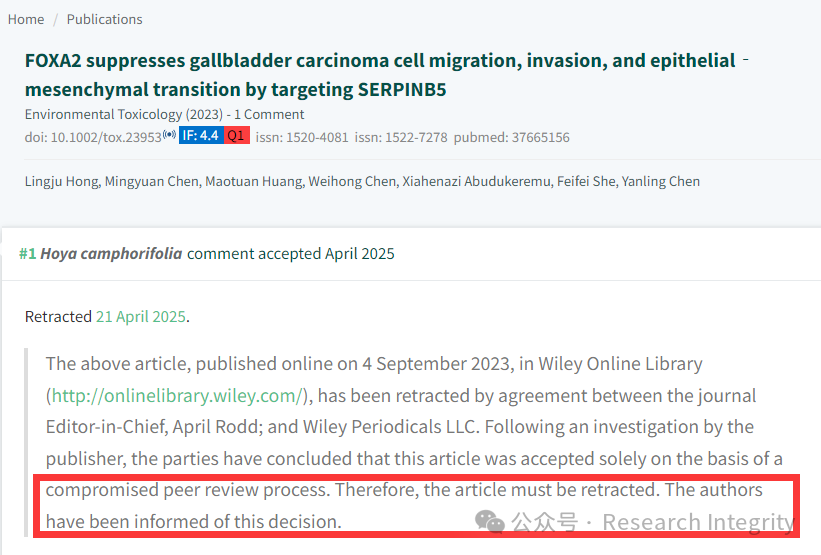
Task: Click the WeChat logo in the watermark
Action: tap(490, 522)
